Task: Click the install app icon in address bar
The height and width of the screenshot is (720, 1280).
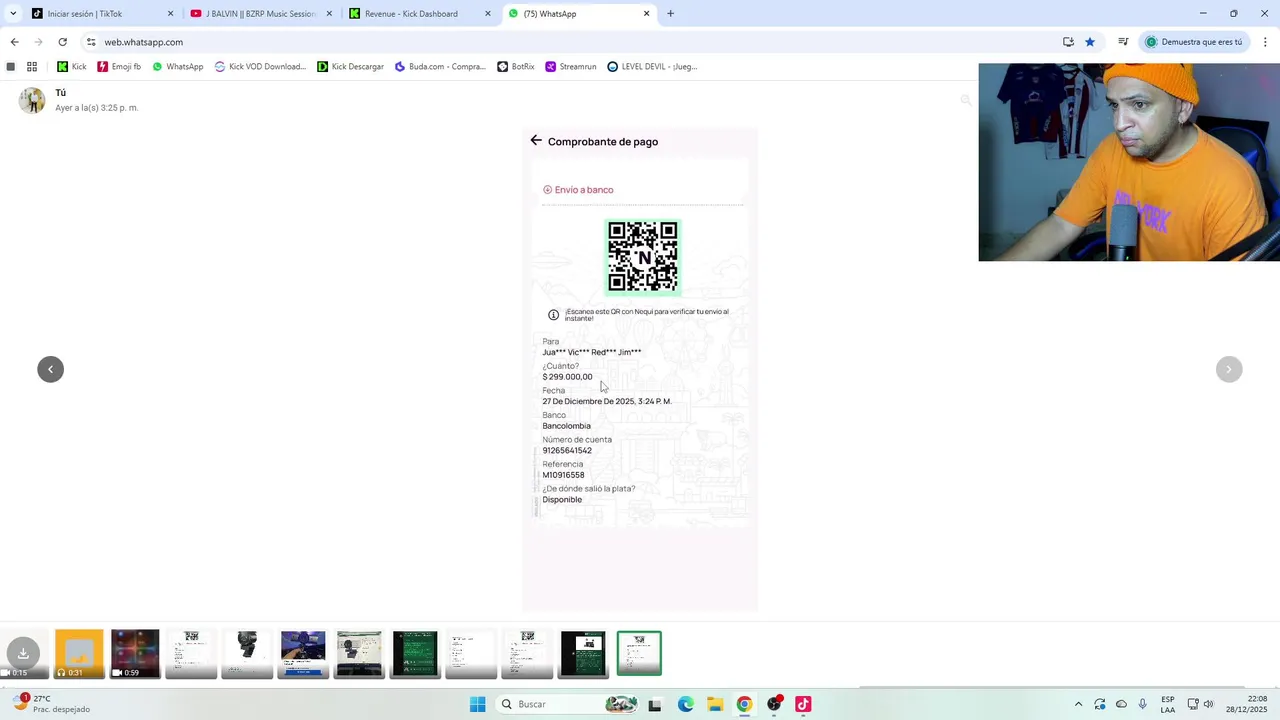Action: point(1068,42)
